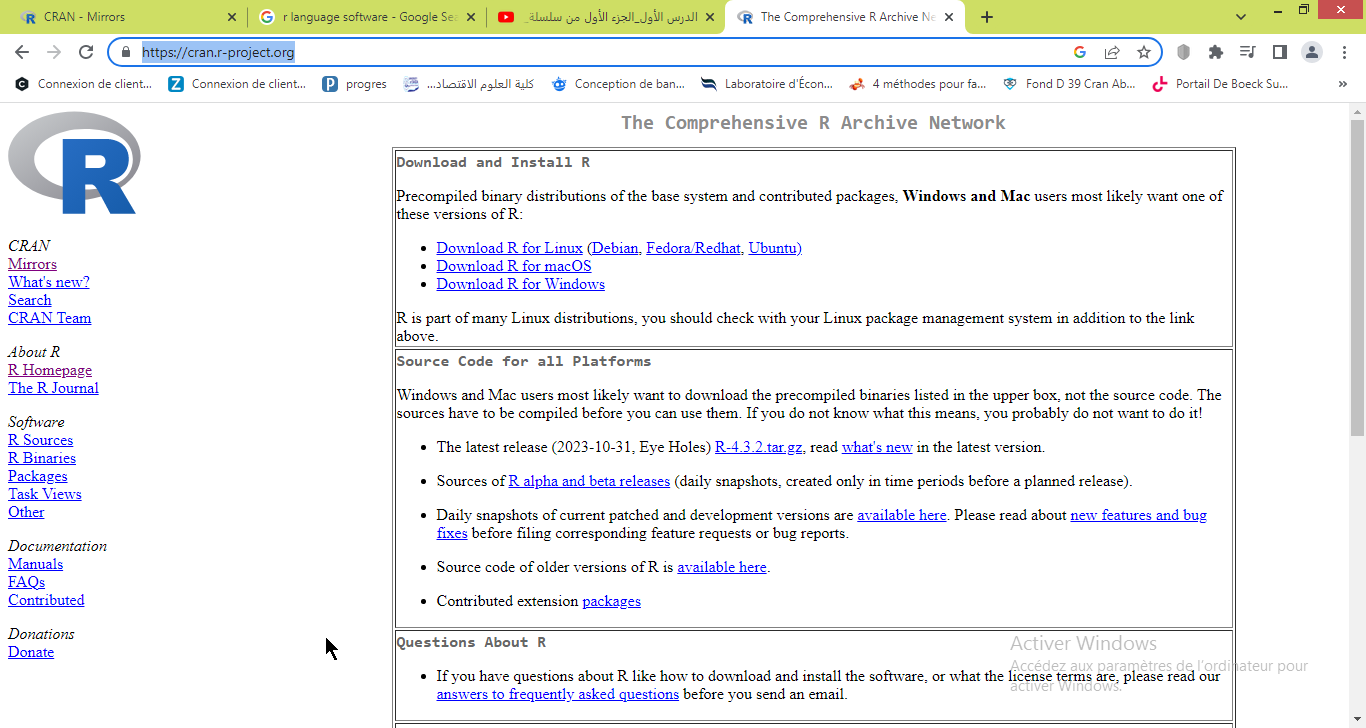
Task: Open Chrome's three-dot menu
Action: tap(1343, 52)
